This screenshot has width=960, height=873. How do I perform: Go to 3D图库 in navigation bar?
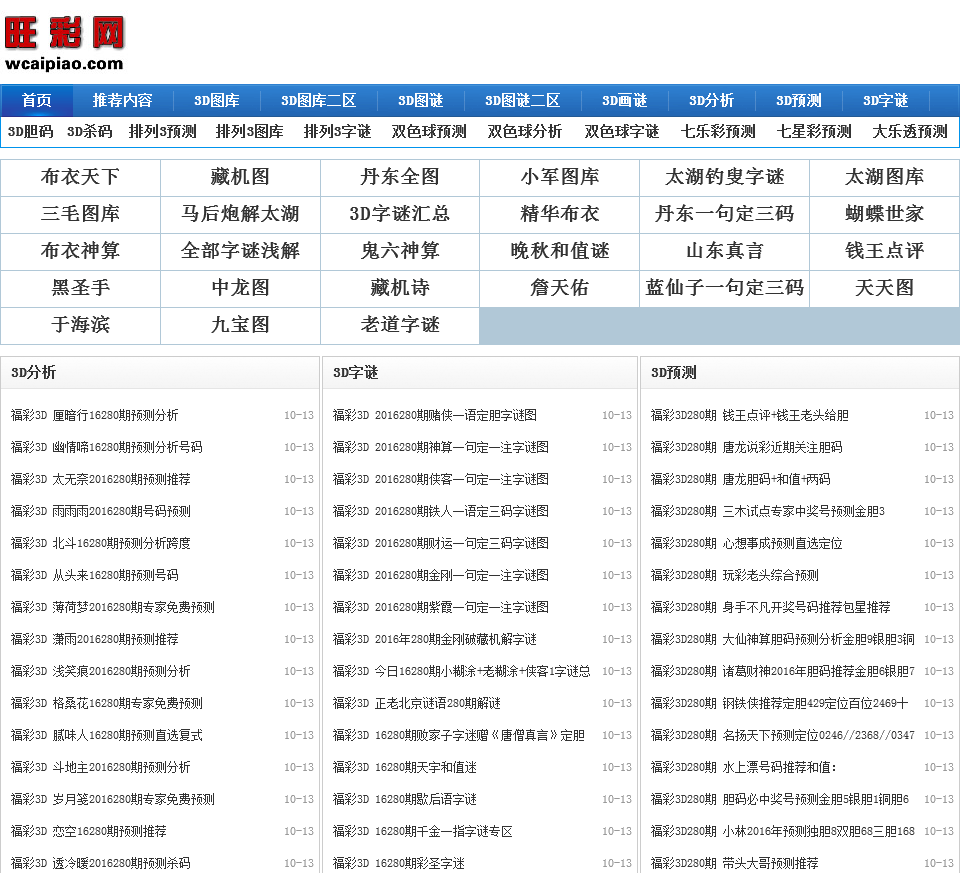click(x=217, y=100)
